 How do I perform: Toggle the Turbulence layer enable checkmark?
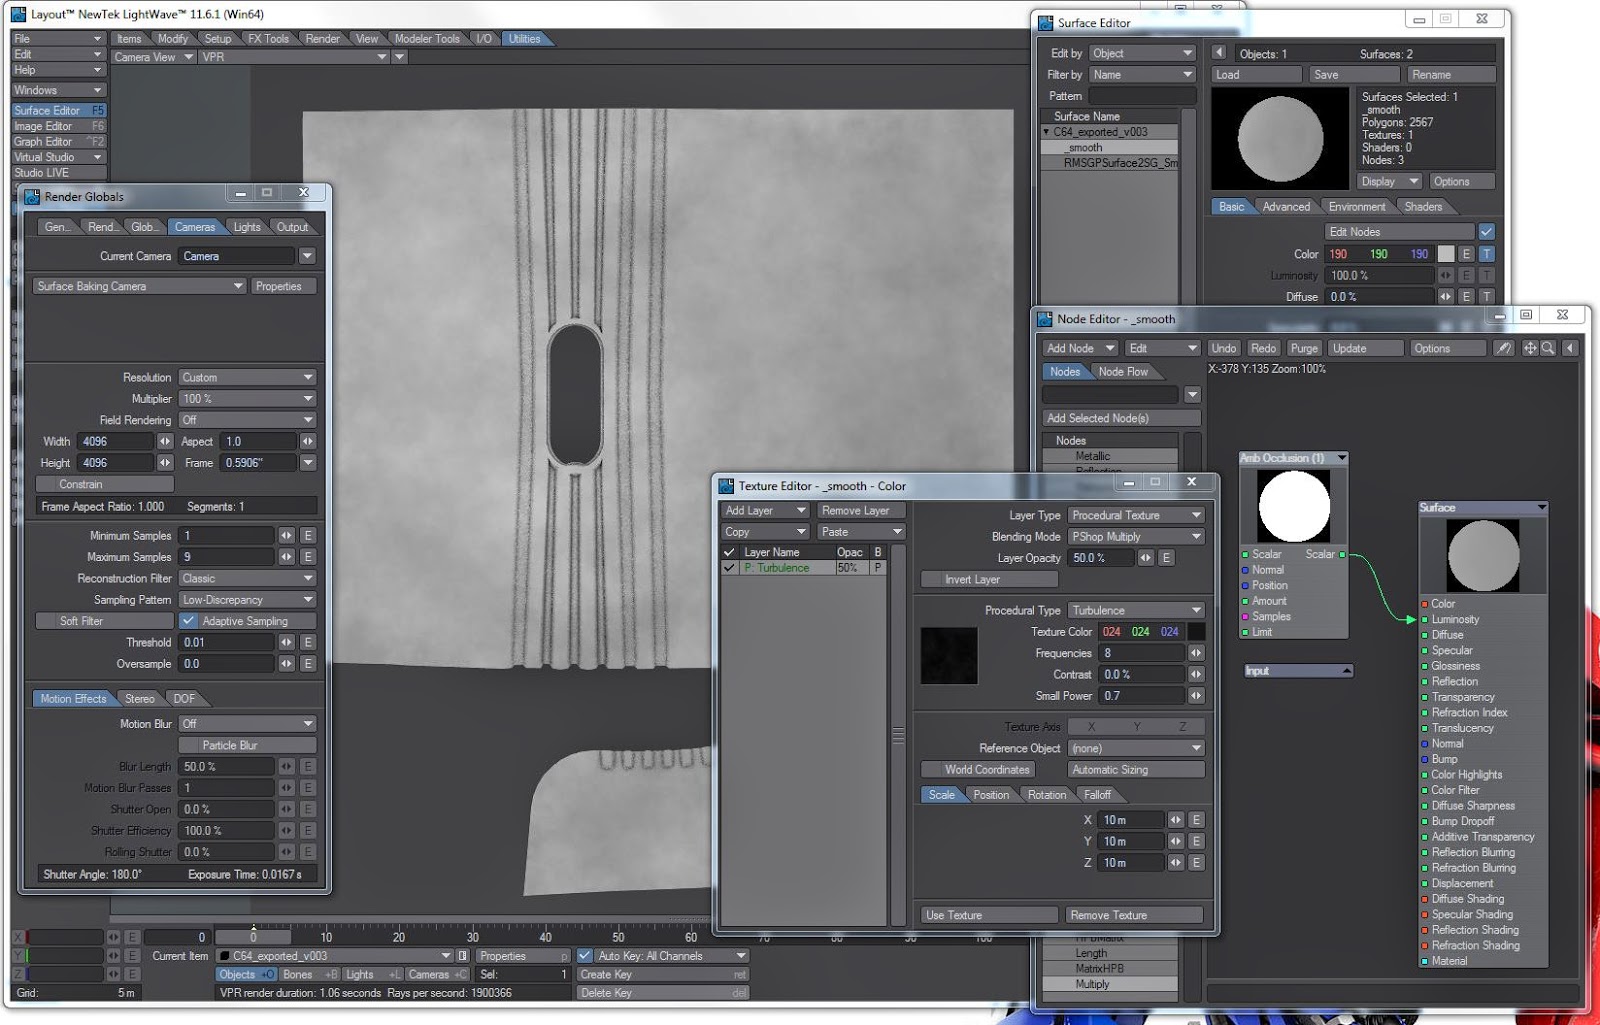(730, 568)
